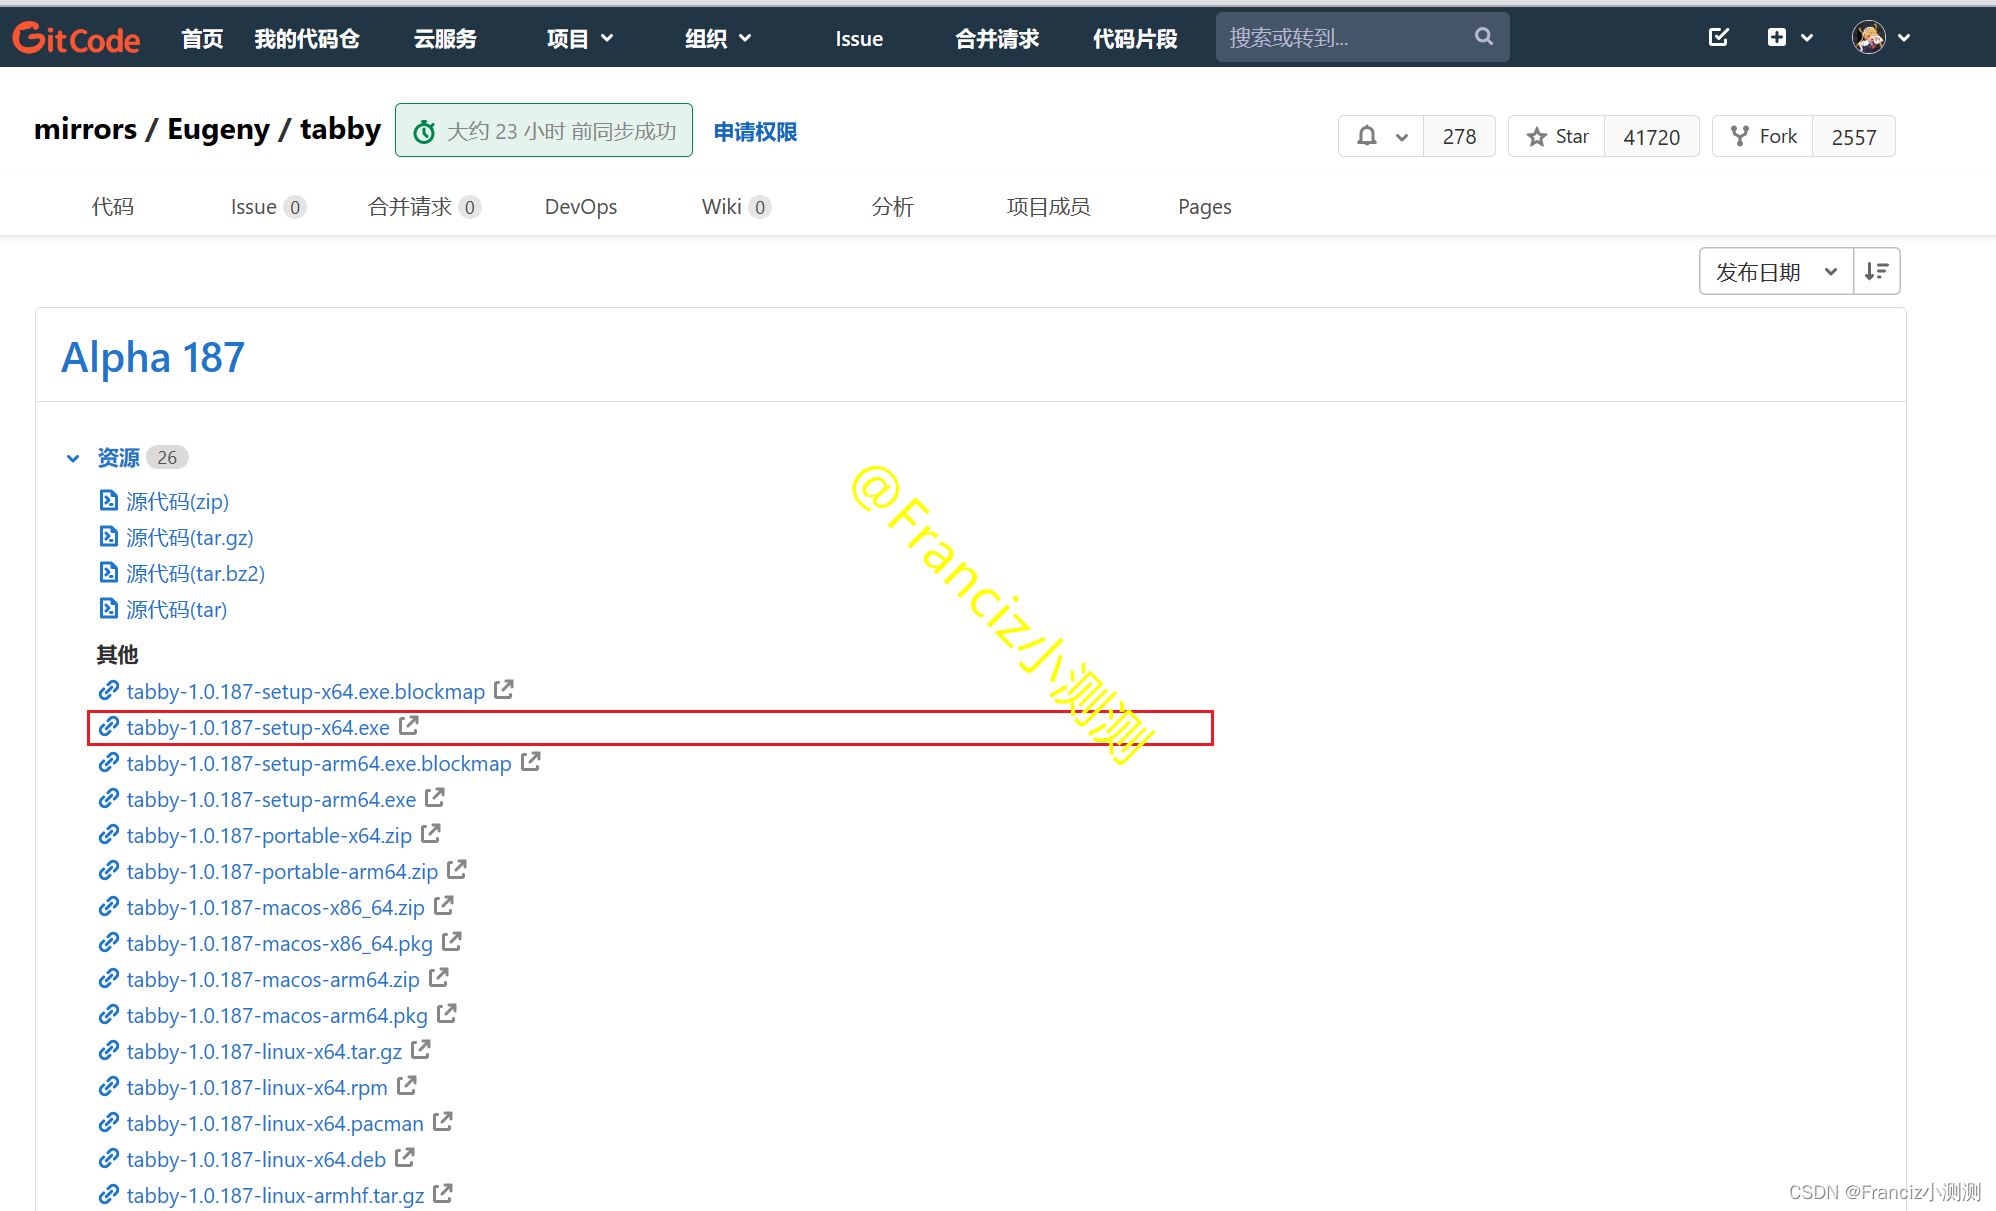Click the Fork button
The image size is (1996, 1211).
click(1763, 136)
